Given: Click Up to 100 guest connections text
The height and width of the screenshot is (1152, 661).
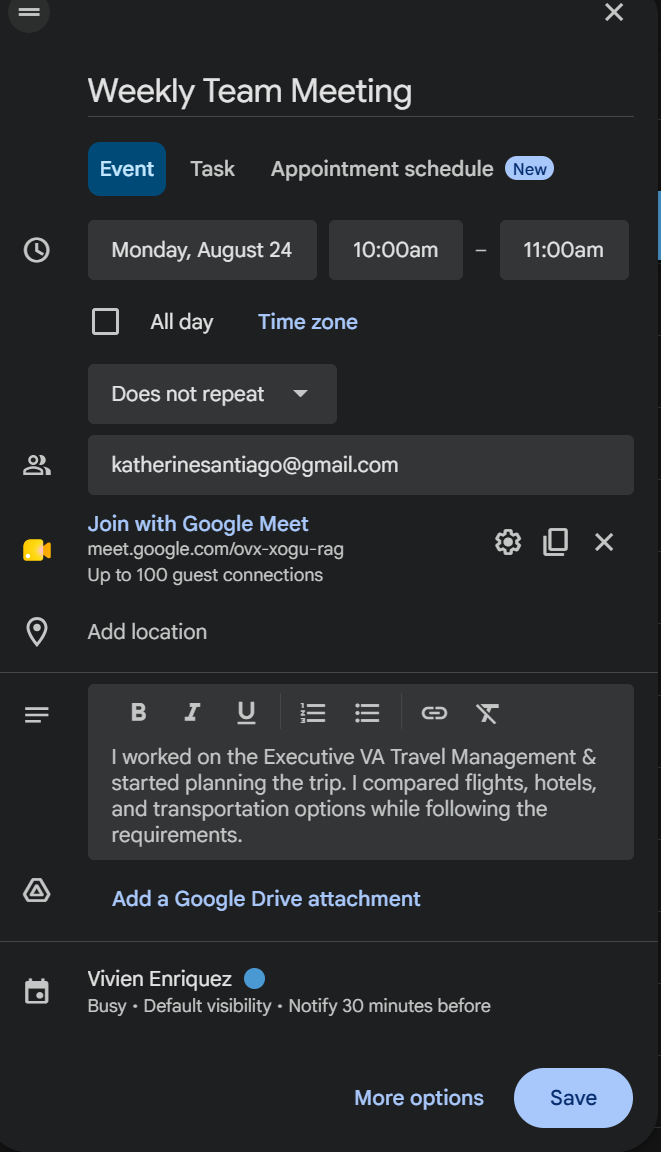Looking at the screenshot, I should pos(206,575).
